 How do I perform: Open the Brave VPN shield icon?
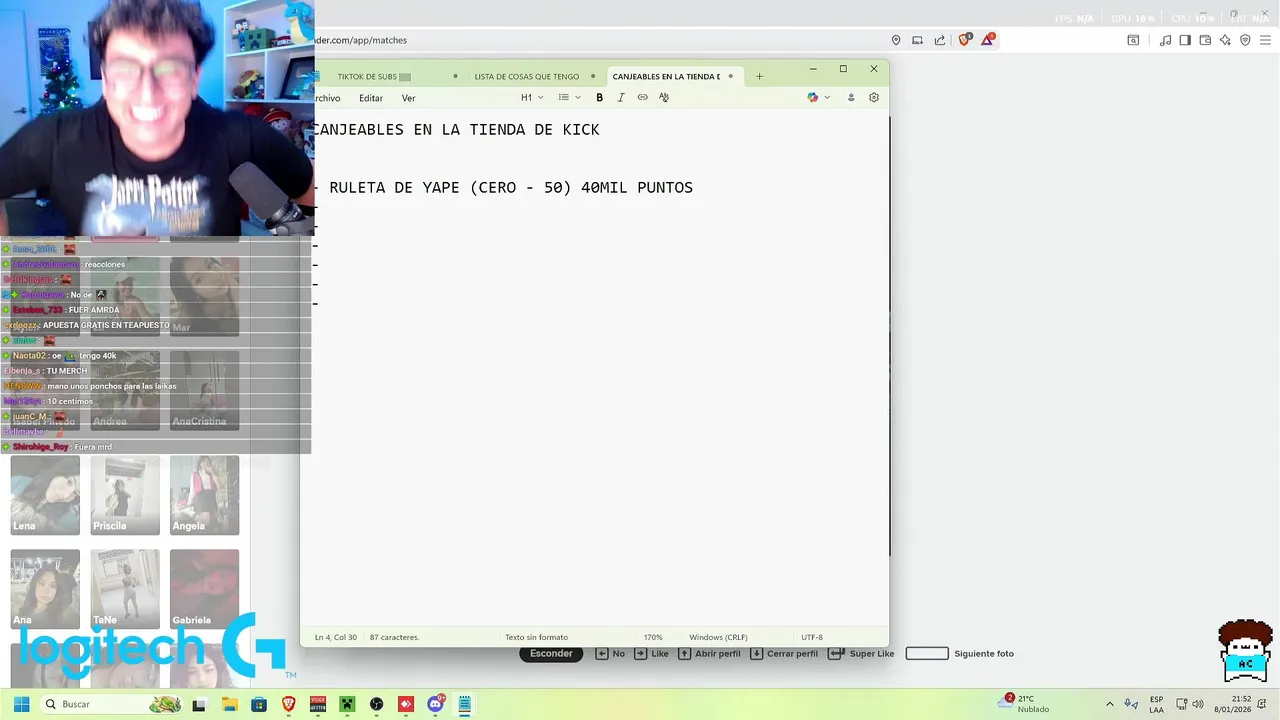(x=1245, y=40)
